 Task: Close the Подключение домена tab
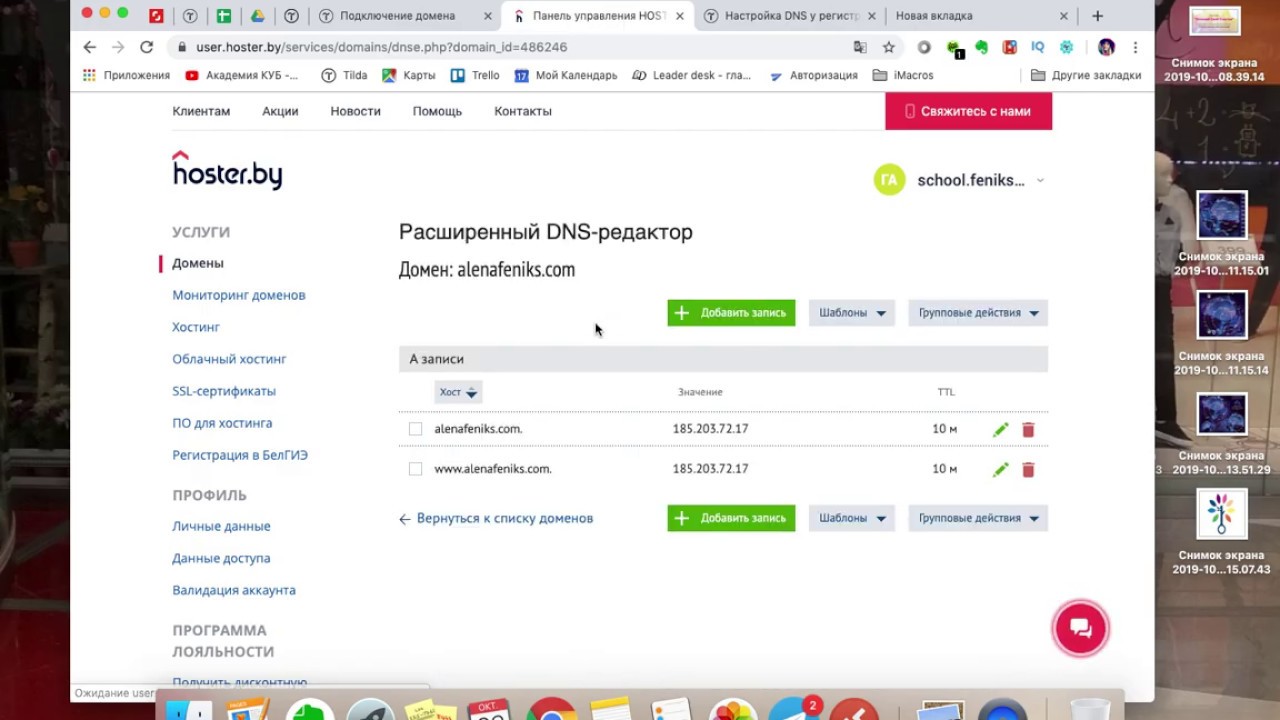[x=488, y=16]
